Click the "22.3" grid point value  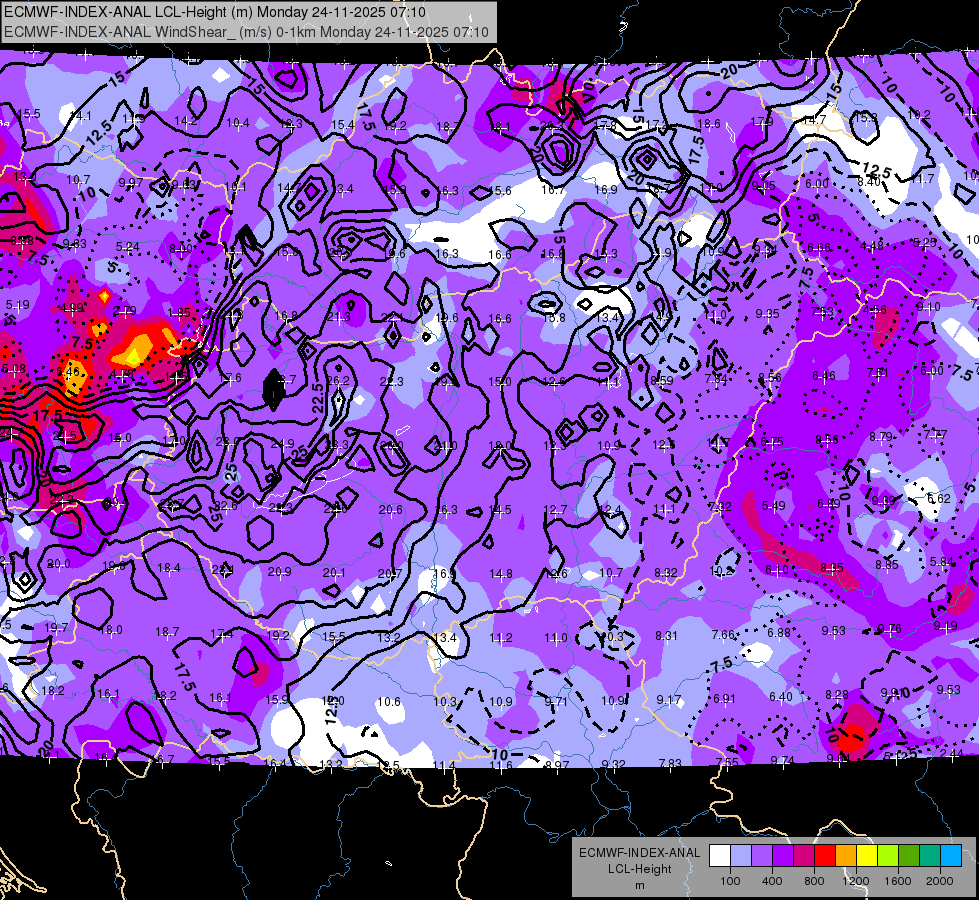click(391, 381)
